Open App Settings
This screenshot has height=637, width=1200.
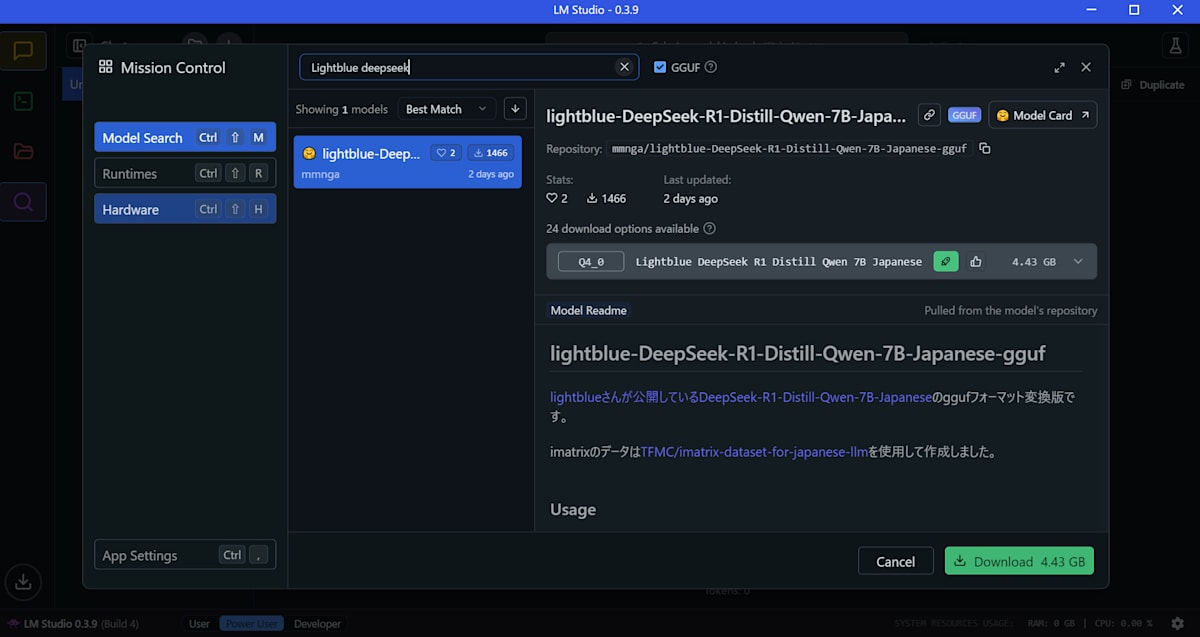pyautogui.click(x=185, y=555)
